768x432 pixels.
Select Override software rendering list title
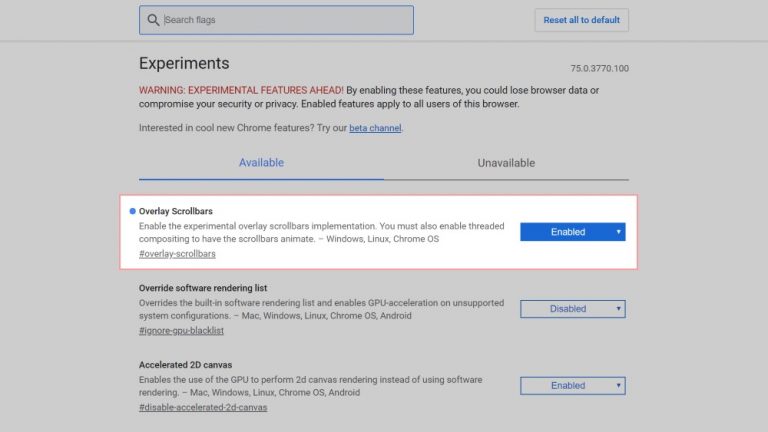point(203,288)
